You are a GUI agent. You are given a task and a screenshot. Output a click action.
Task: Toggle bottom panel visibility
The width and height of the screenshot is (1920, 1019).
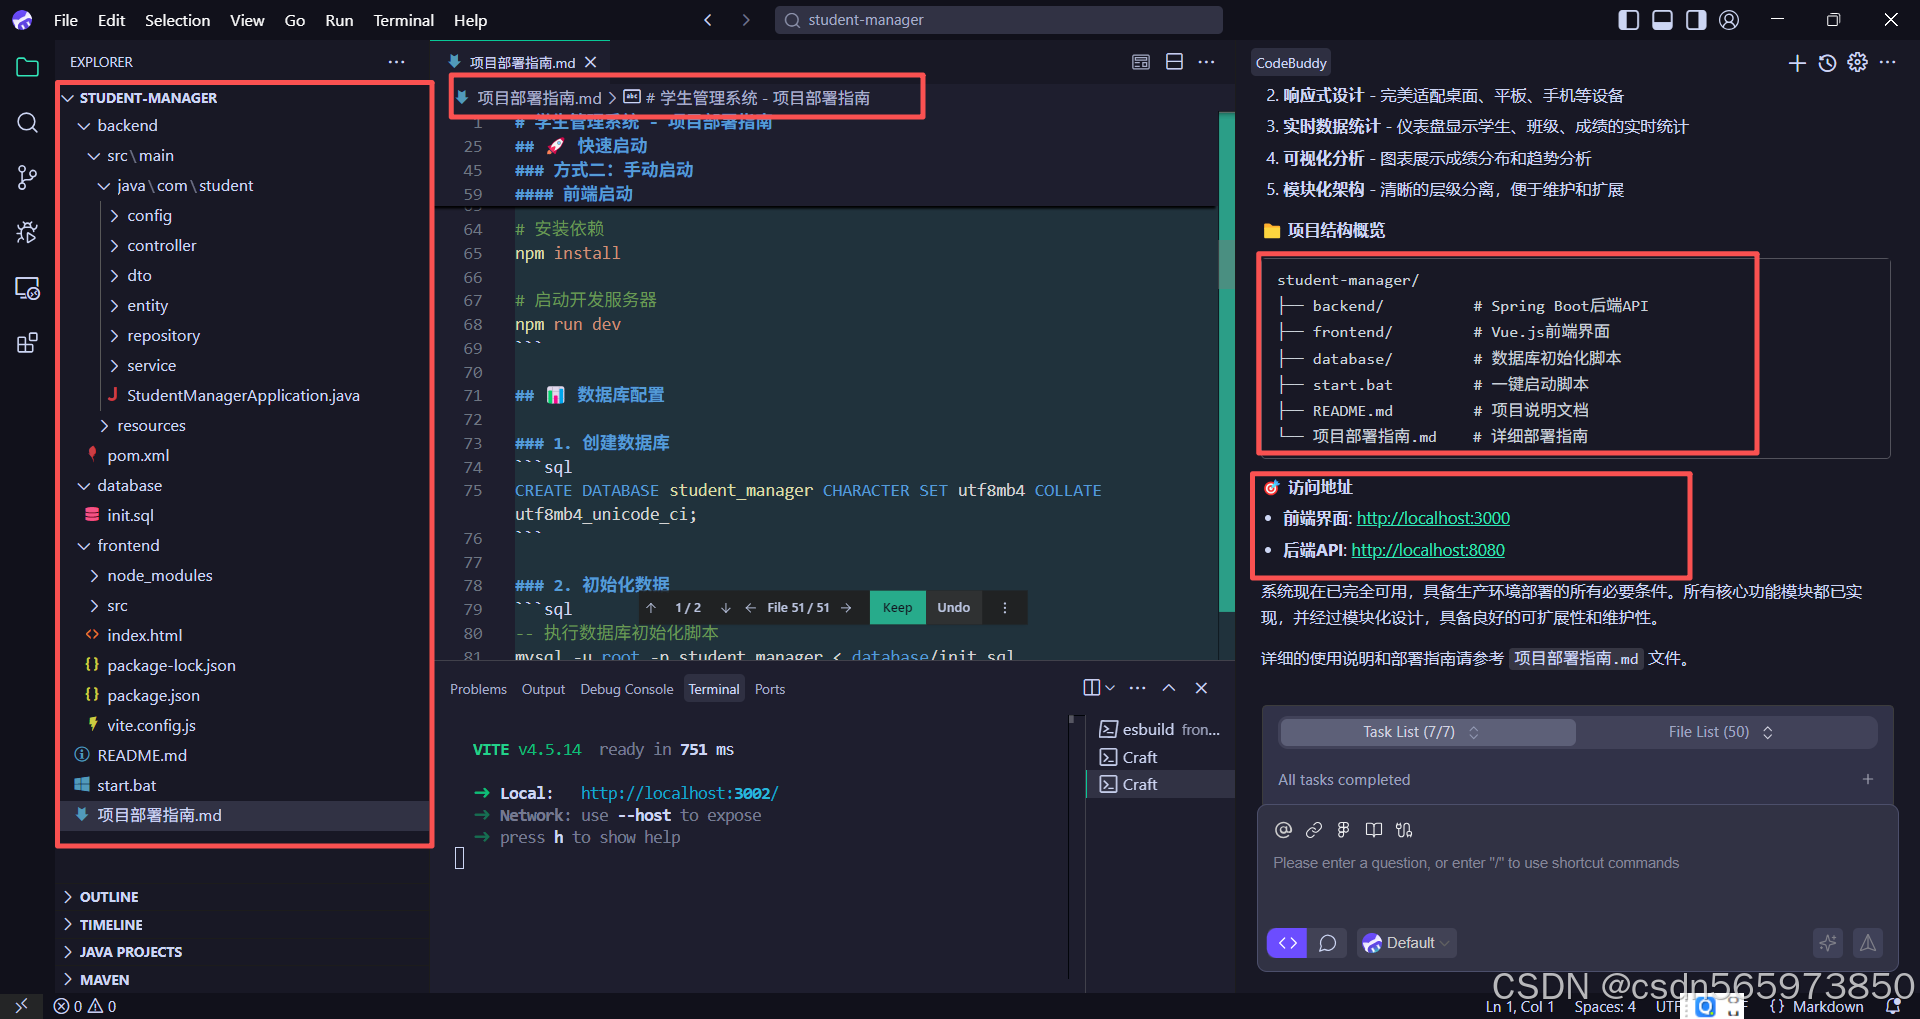[1662, 20]
